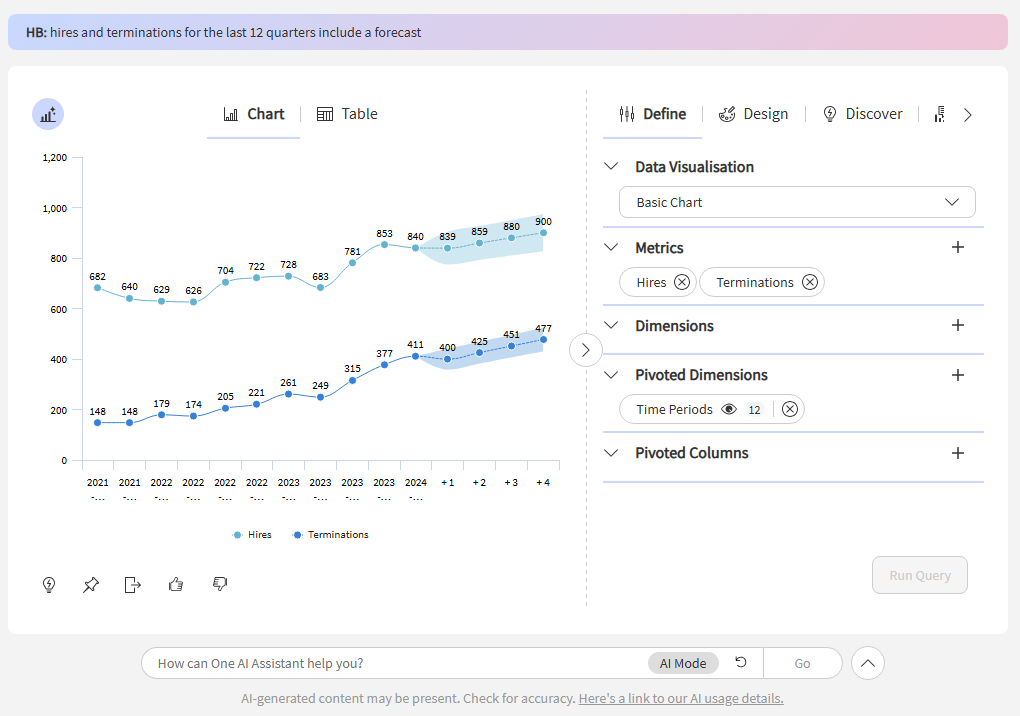Give thumbs down feedback
The width and height of the screenshot is (1020, 716).
coord(220,585)
